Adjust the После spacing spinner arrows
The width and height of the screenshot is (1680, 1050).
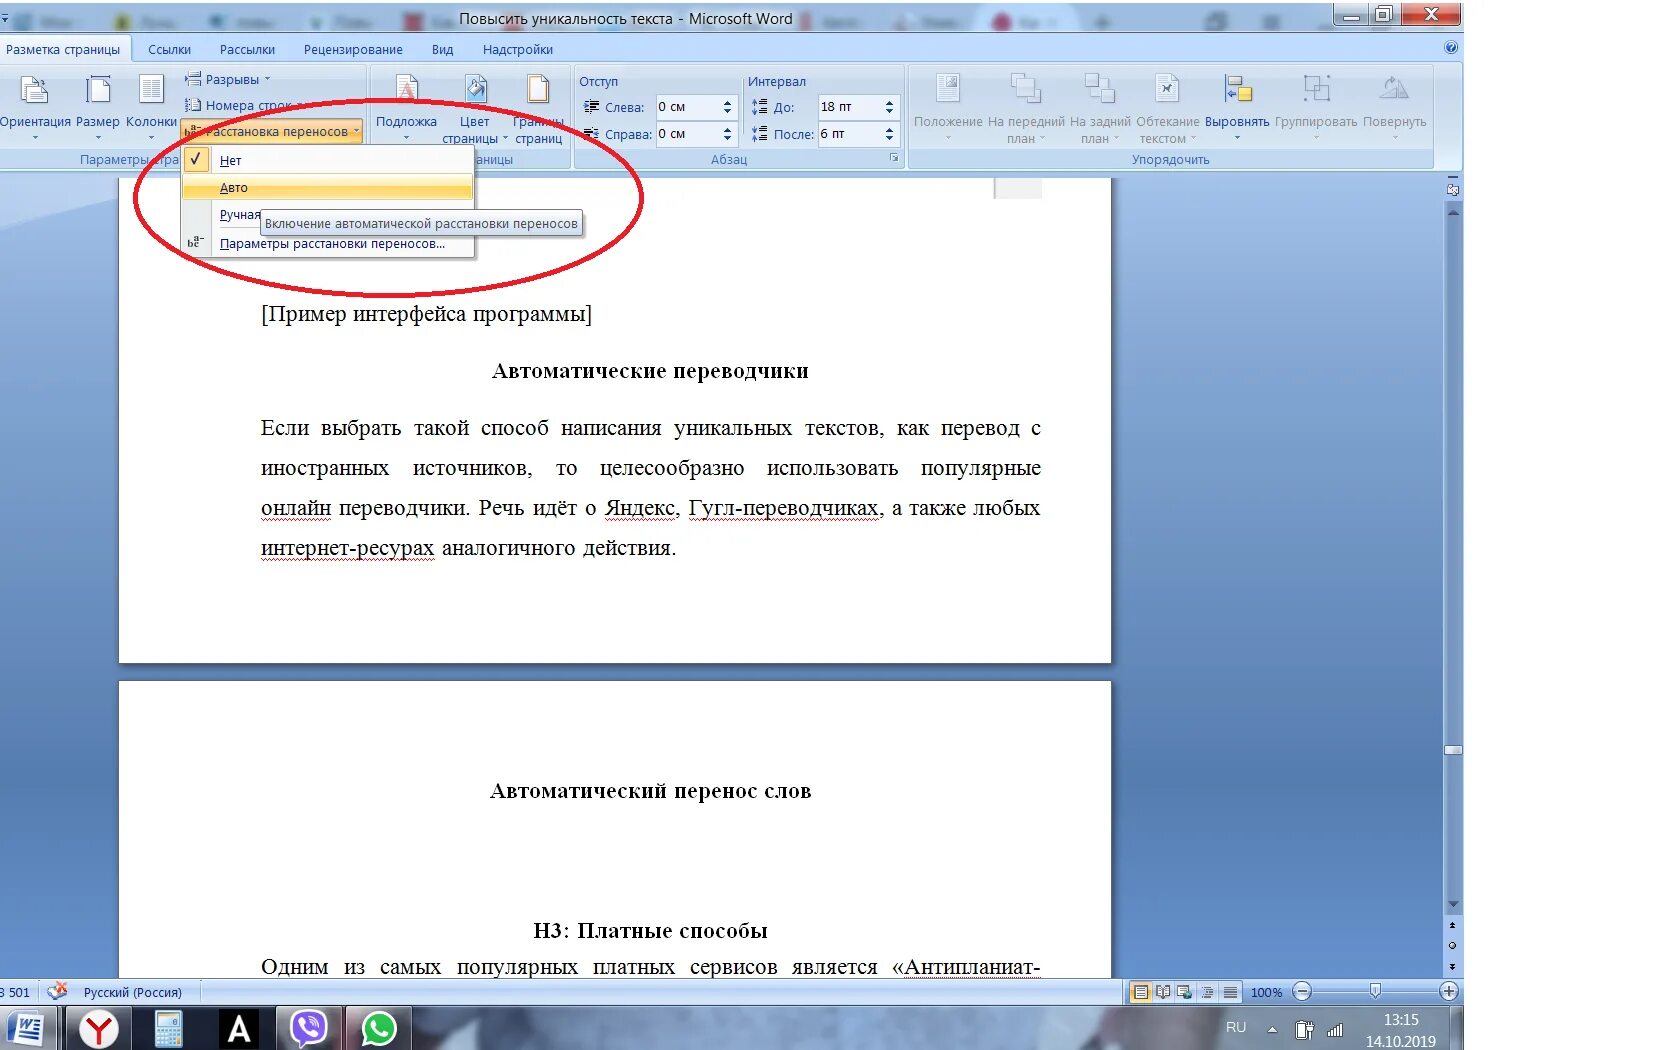point(890,134)
